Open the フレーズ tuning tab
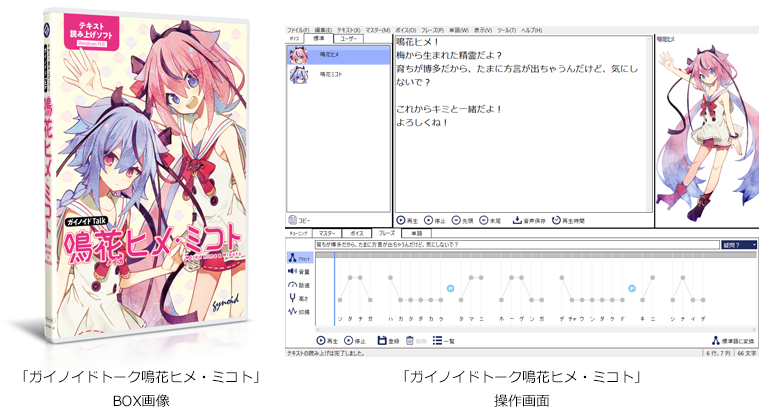760x420 pixels. point(387,233)
